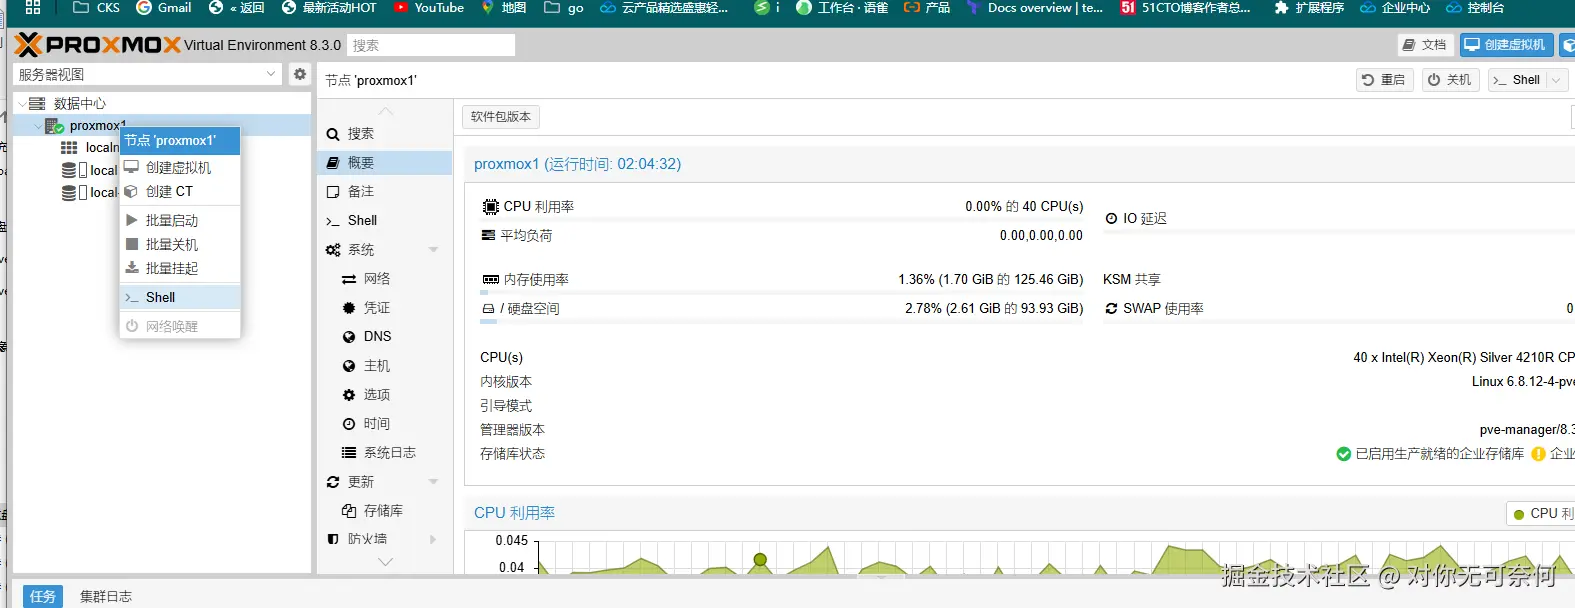Click the 内存使用率 memory icon

[490, 280]
